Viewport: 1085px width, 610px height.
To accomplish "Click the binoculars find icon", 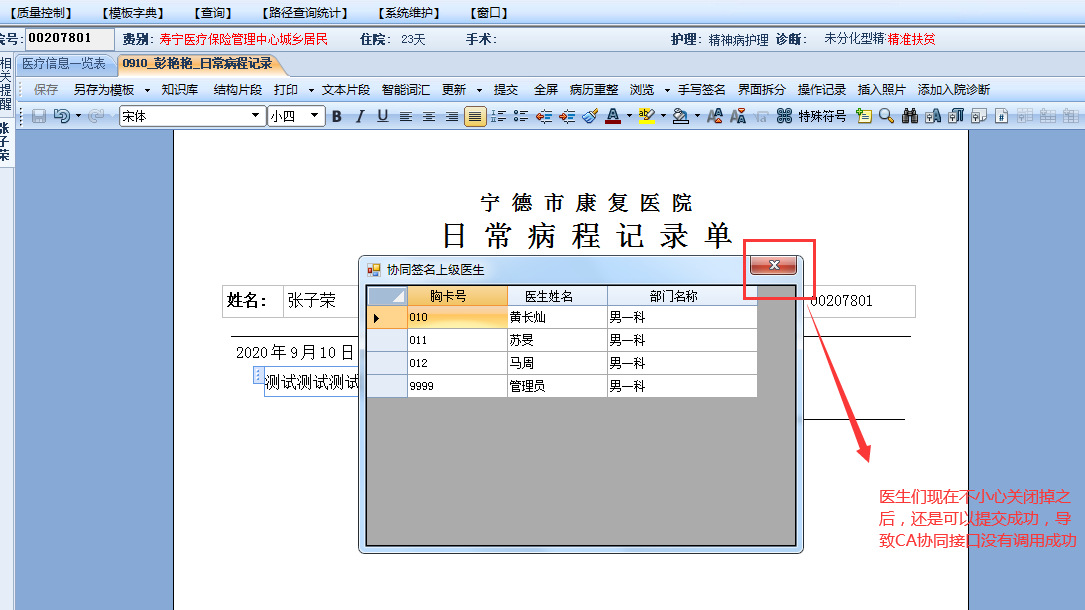I will (x=910, y=116).
